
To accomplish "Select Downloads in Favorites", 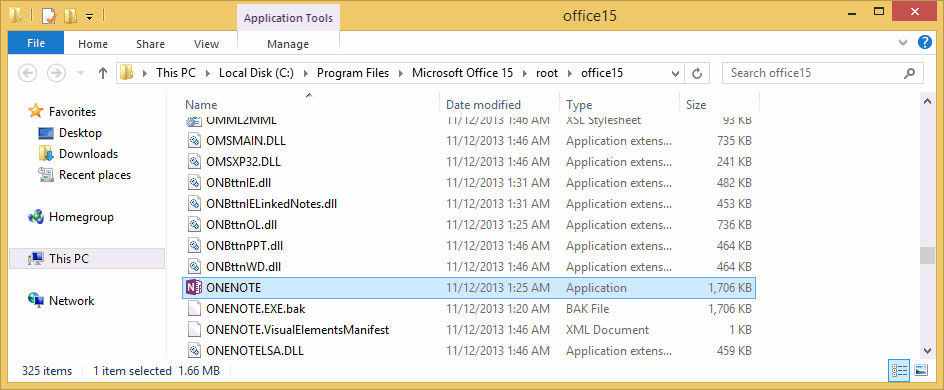I will 88,154.
